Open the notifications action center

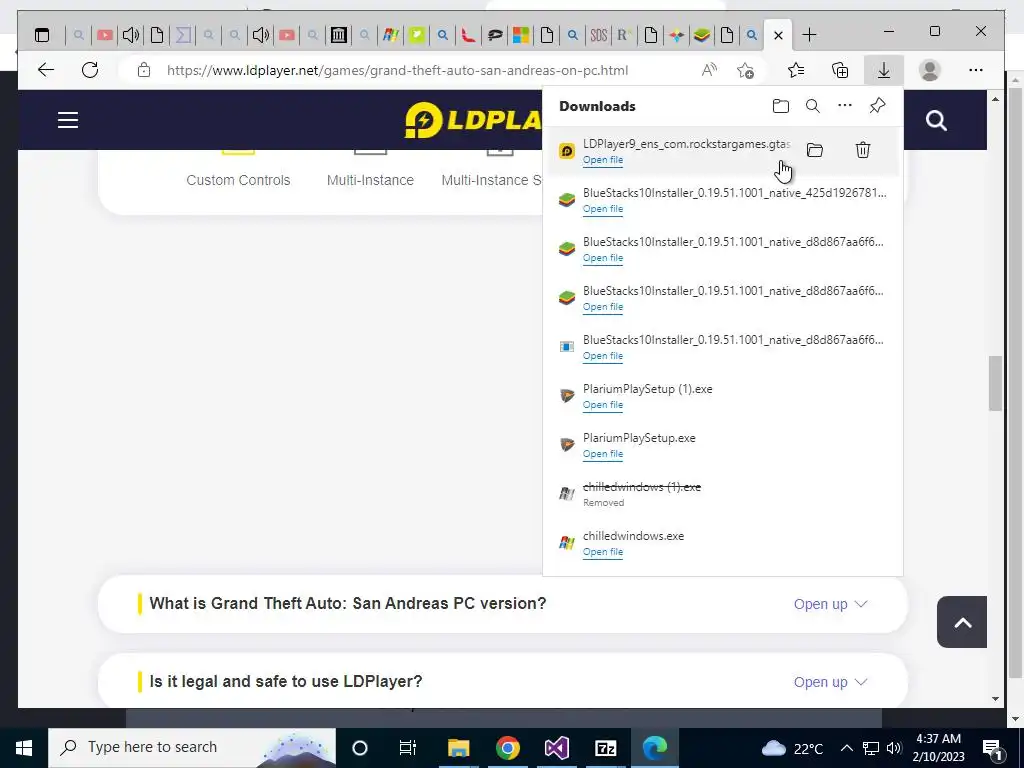click(992, 748)
